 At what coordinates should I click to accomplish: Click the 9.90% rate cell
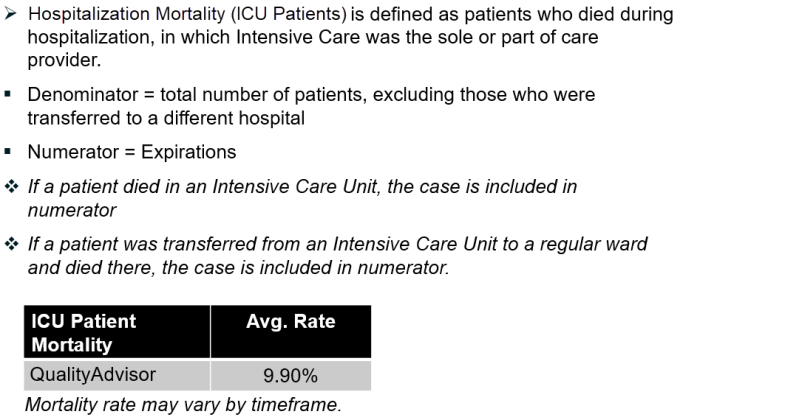[290, 376]
